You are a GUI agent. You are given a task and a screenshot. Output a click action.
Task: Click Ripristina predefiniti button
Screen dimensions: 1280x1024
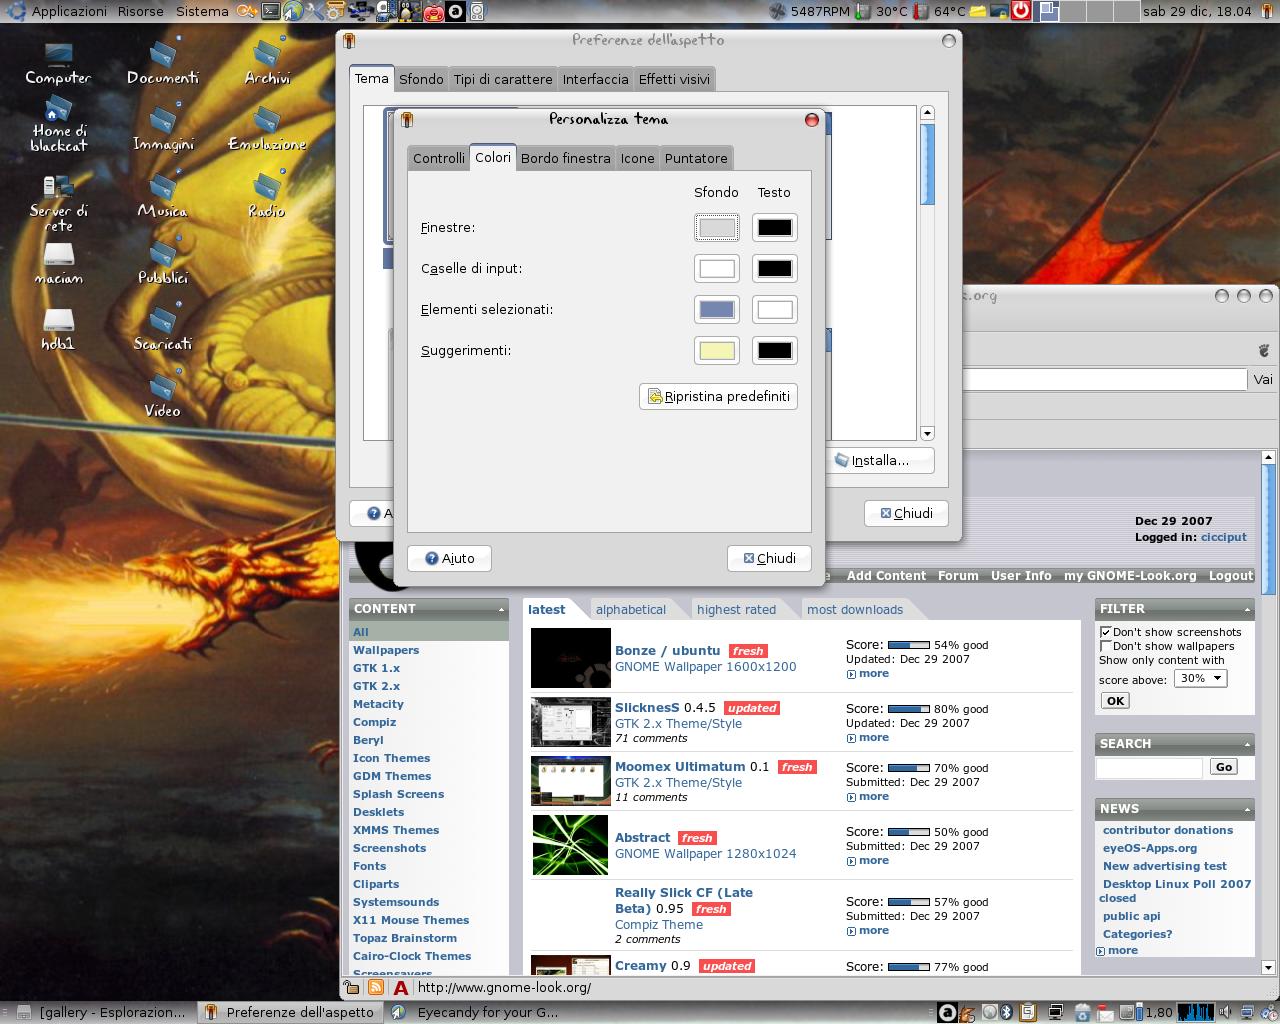tap(718, 397)
